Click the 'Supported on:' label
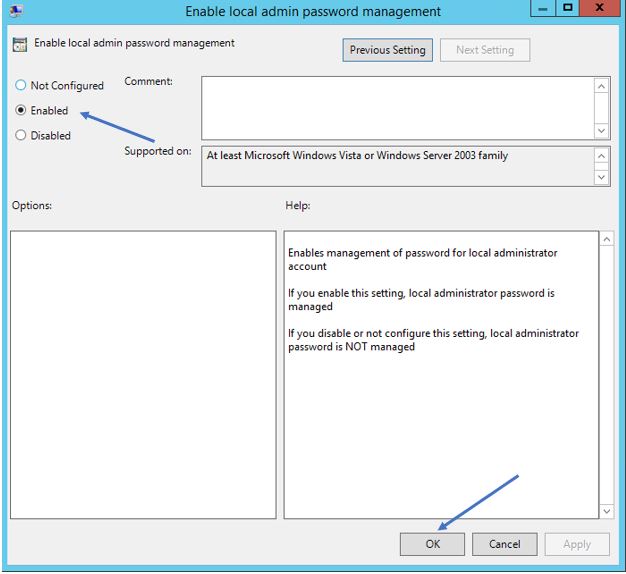Viewport: 626px width, 574px height. click(x=158, y=151)
